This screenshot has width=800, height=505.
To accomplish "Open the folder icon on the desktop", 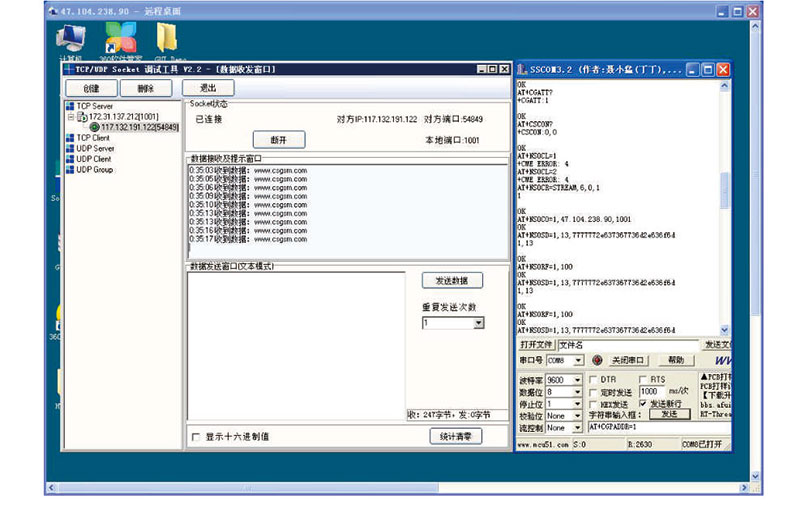I will coord(167,37).
